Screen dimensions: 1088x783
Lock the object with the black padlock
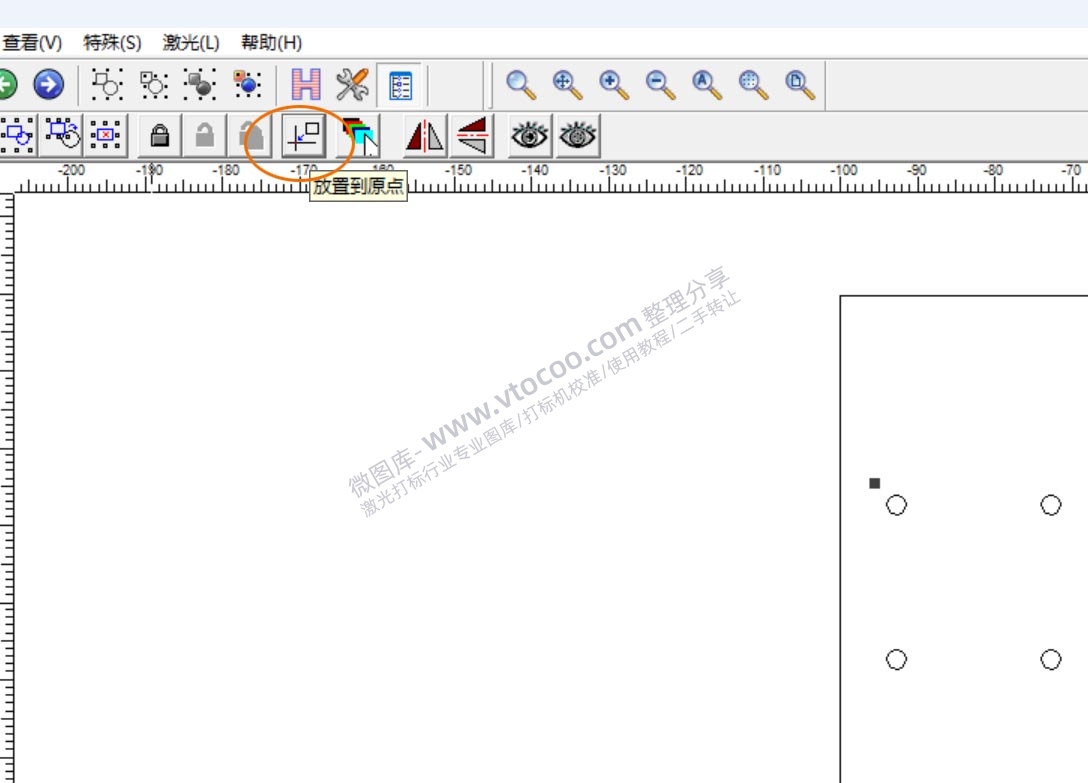point(159,136)
